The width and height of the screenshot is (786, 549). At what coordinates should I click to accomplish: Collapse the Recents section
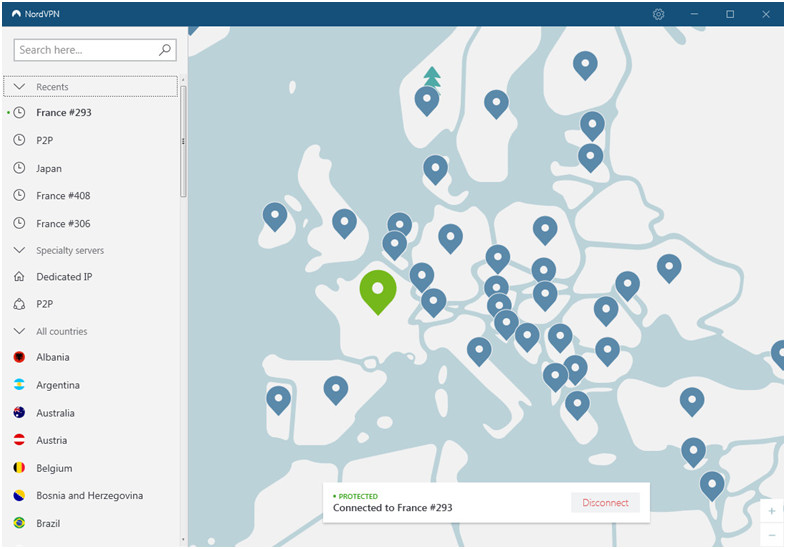19,87
